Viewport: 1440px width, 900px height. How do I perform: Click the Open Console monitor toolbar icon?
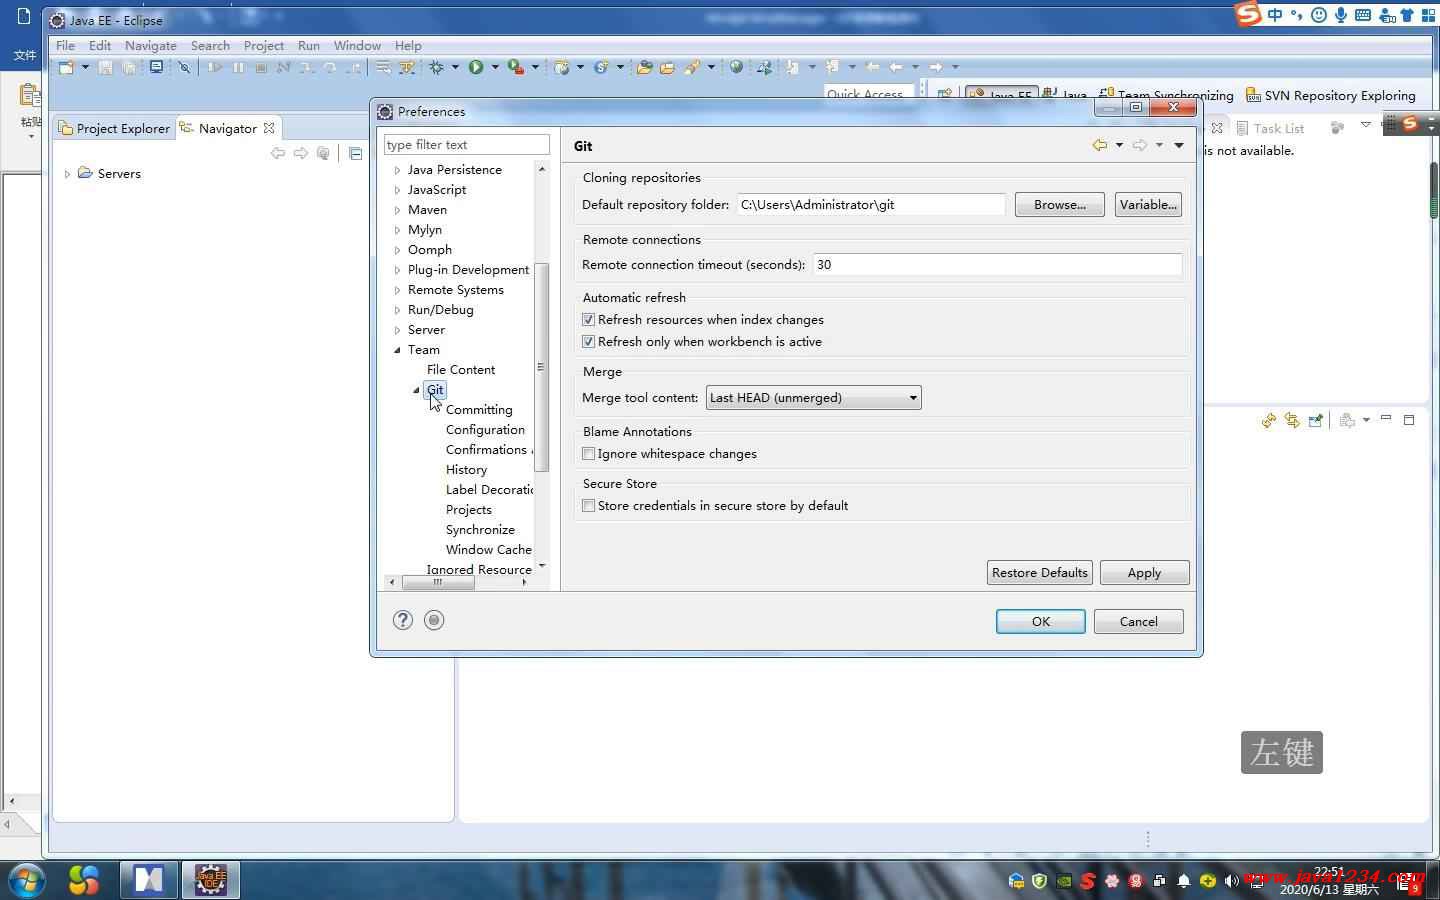click(156, 67)
